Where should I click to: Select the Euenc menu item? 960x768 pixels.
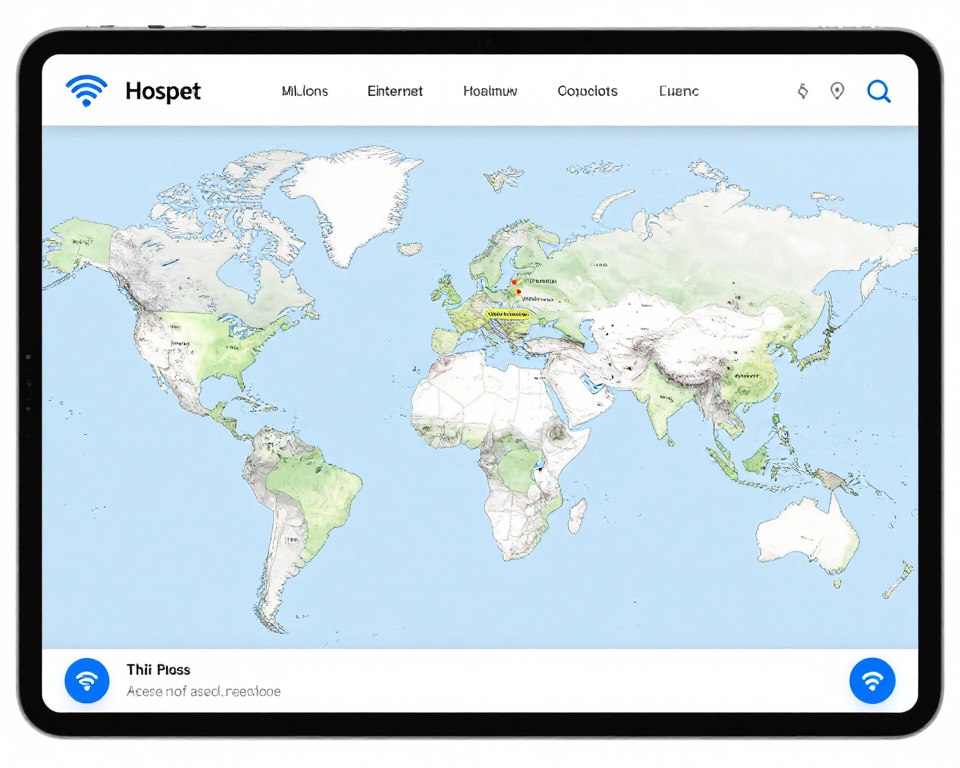[679, 91]
